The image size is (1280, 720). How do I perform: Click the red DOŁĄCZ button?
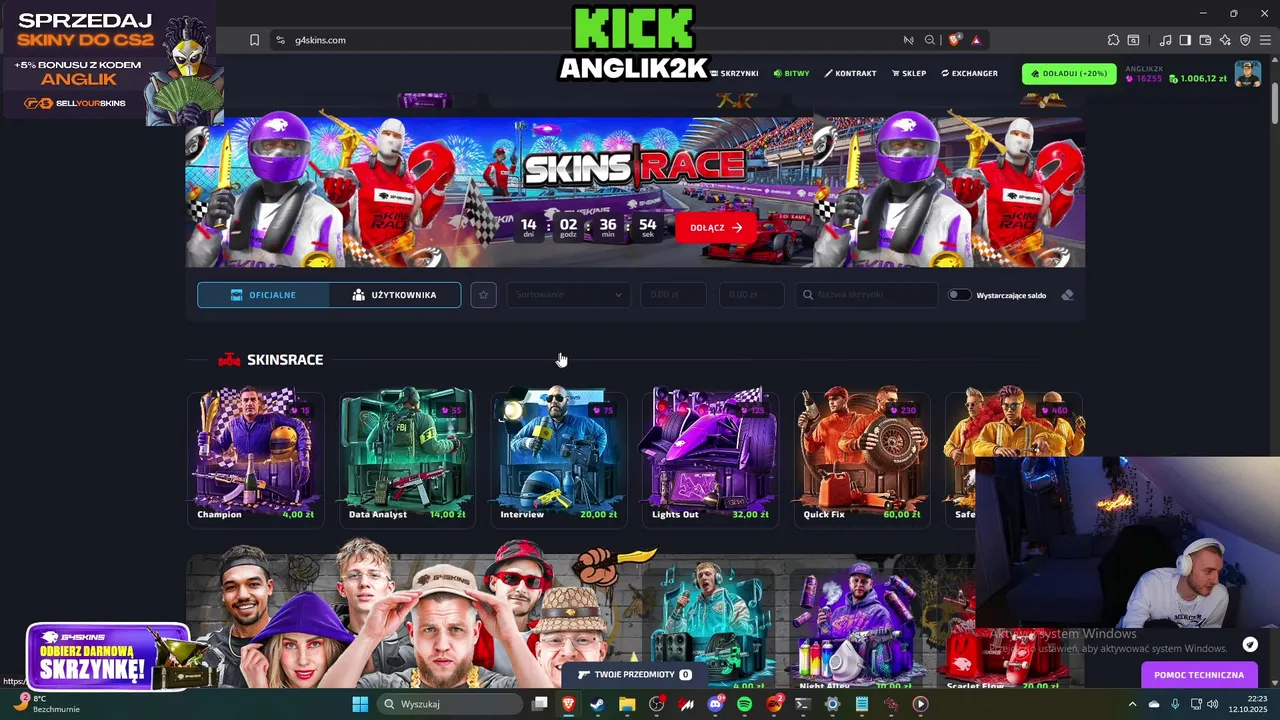[716, 227]
